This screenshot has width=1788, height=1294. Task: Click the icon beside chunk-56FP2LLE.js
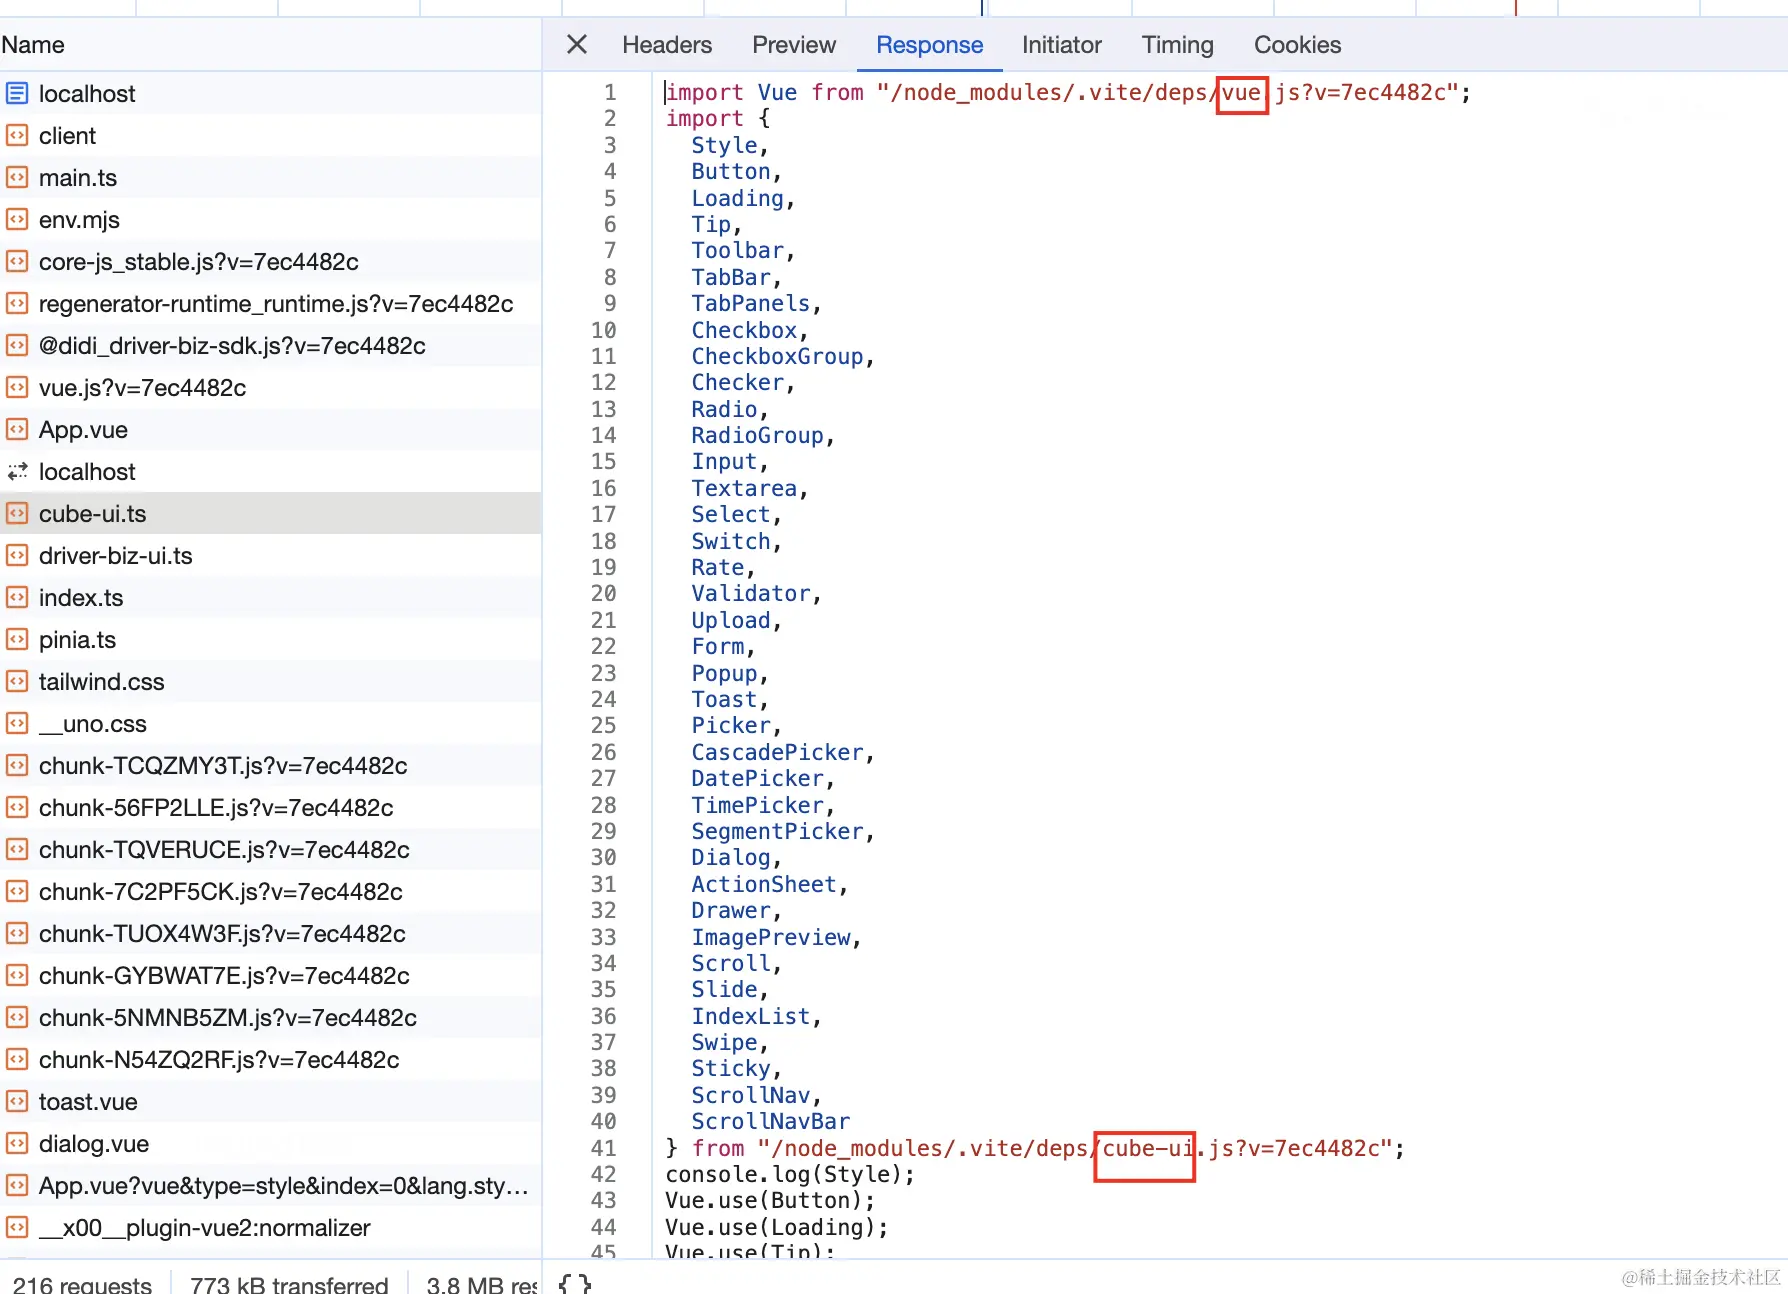(17, 808)
